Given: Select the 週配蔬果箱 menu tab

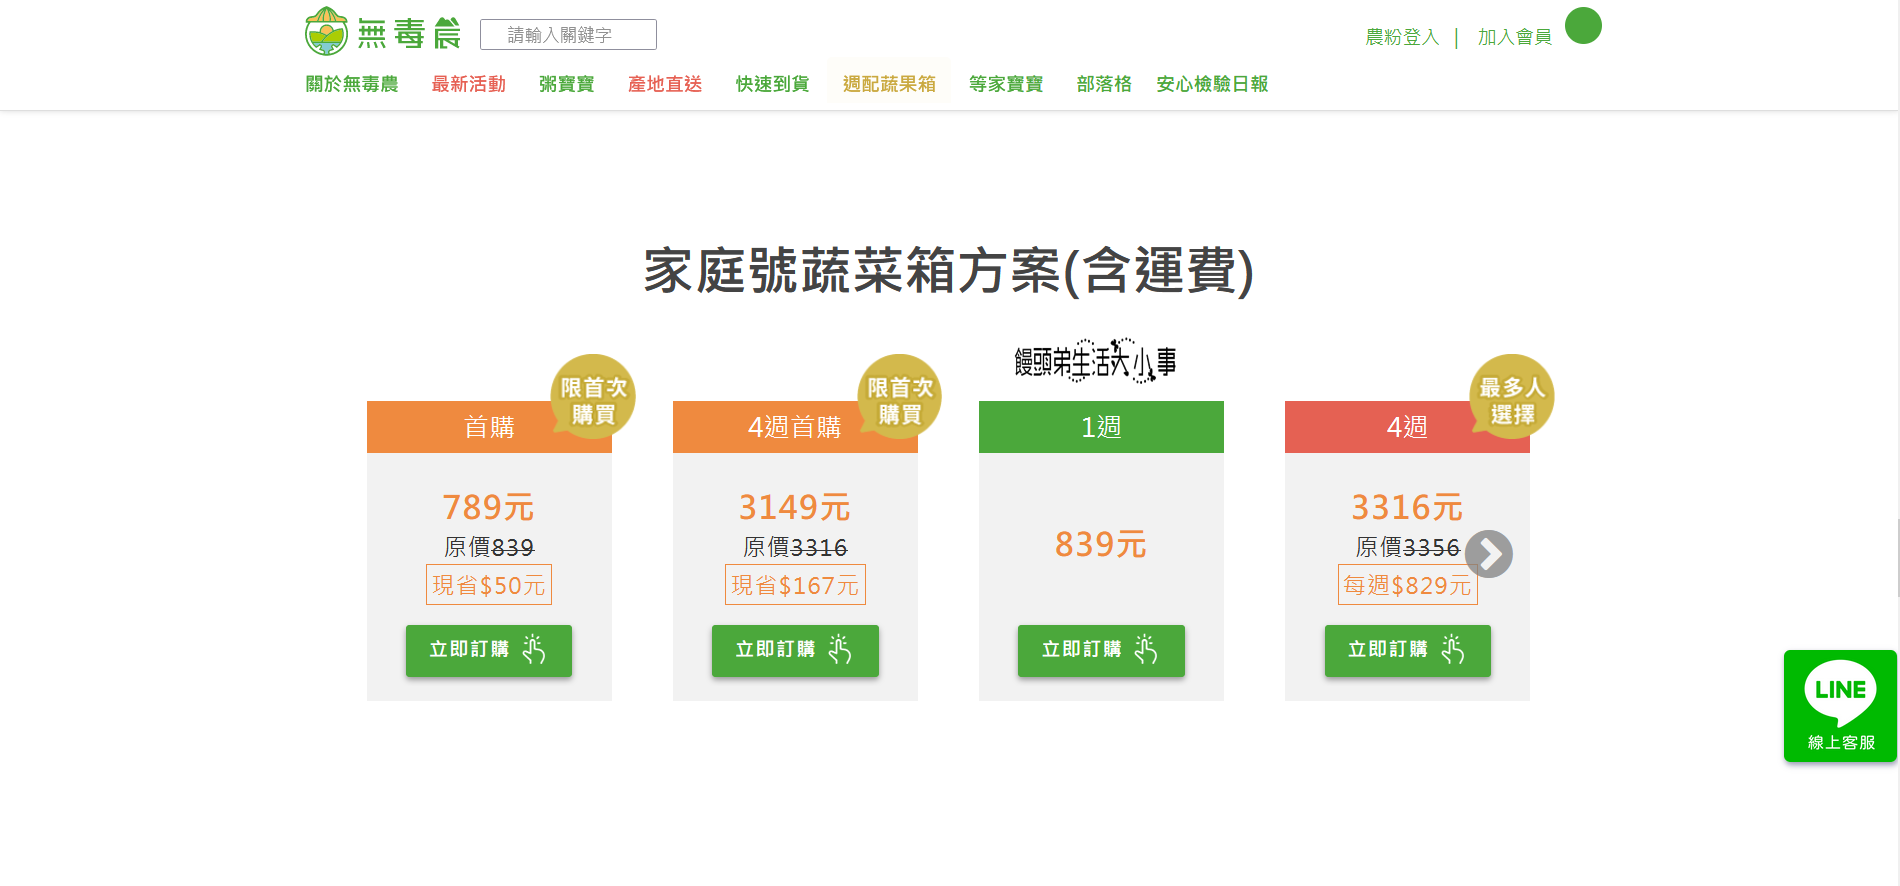Looking at the screenshot, I should [889, 84].
